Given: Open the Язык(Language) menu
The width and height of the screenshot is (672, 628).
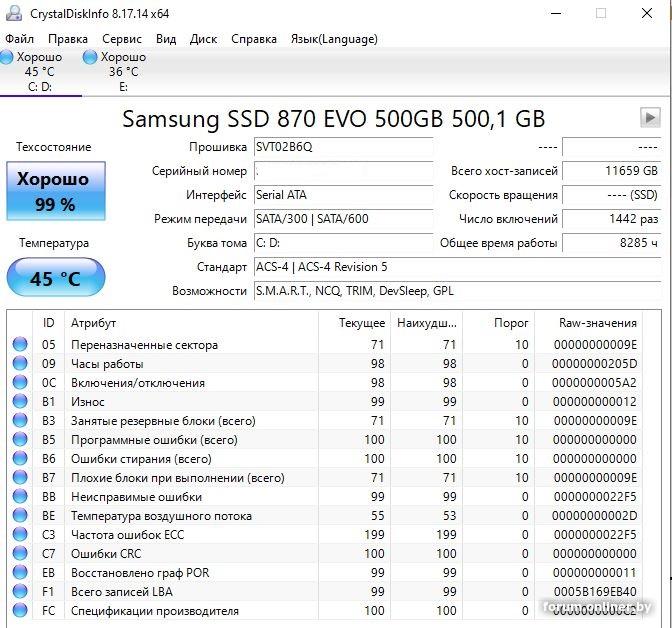Looking at the screenshot, I should click(334, 39).
